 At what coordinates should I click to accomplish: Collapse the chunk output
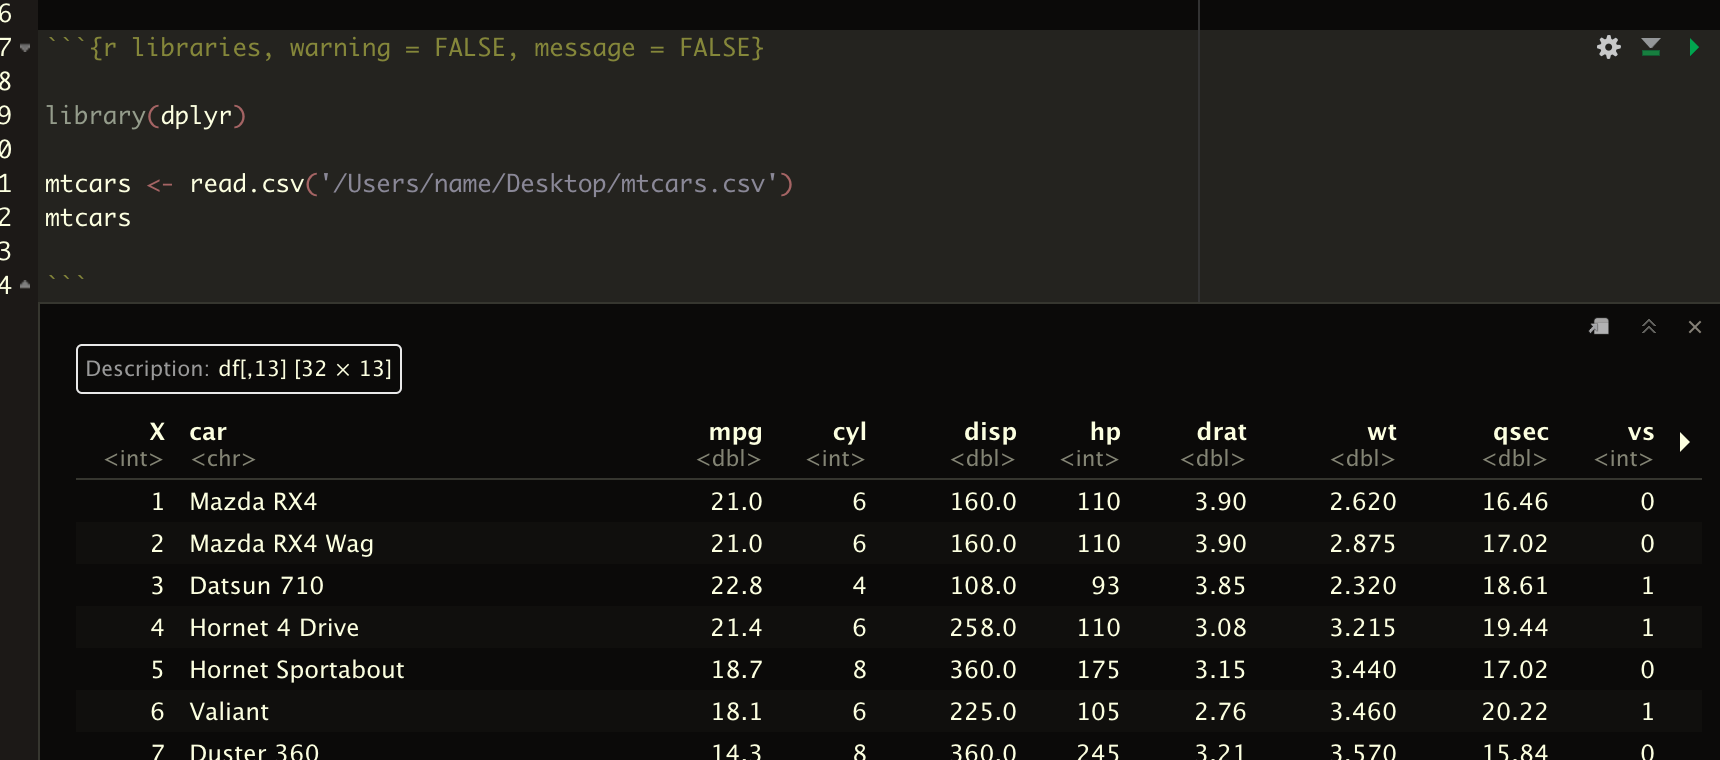click(x=1649, y=327)
